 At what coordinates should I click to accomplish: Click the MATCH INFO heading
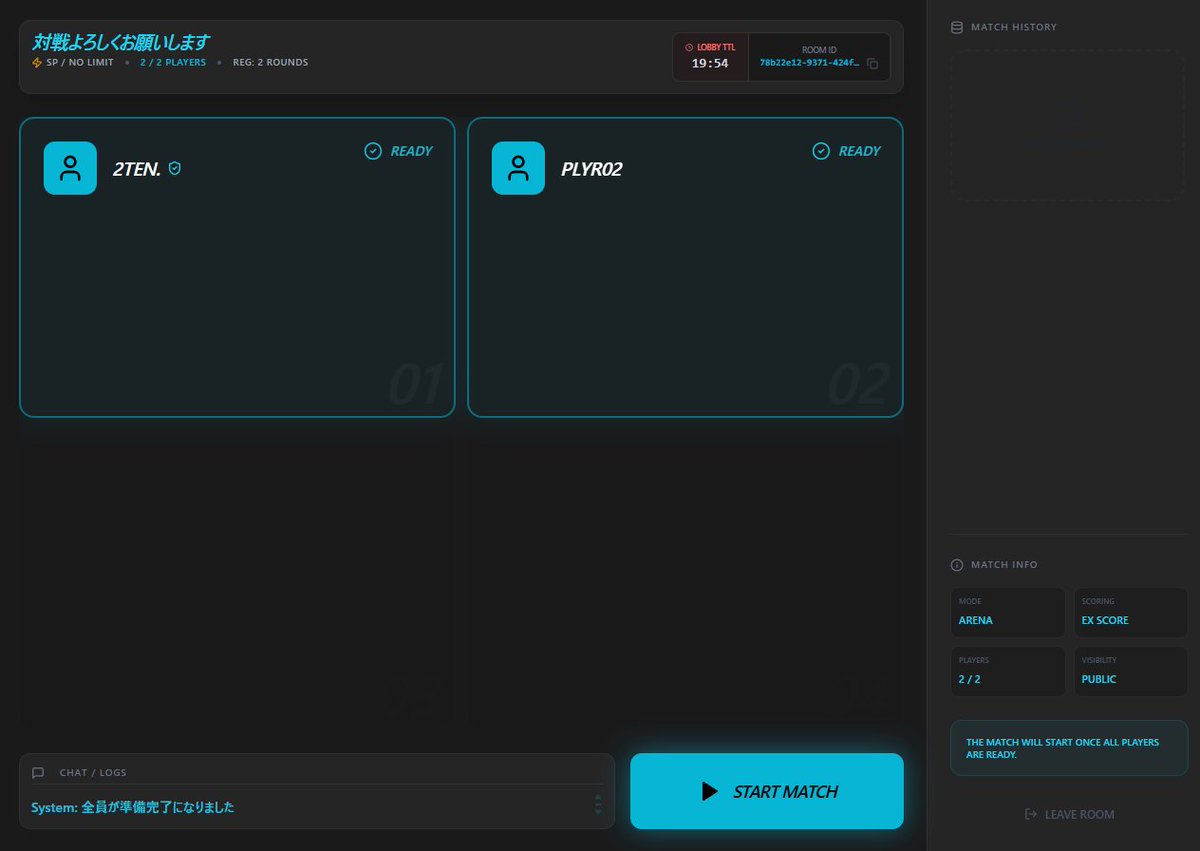[x=1004, y=565]
